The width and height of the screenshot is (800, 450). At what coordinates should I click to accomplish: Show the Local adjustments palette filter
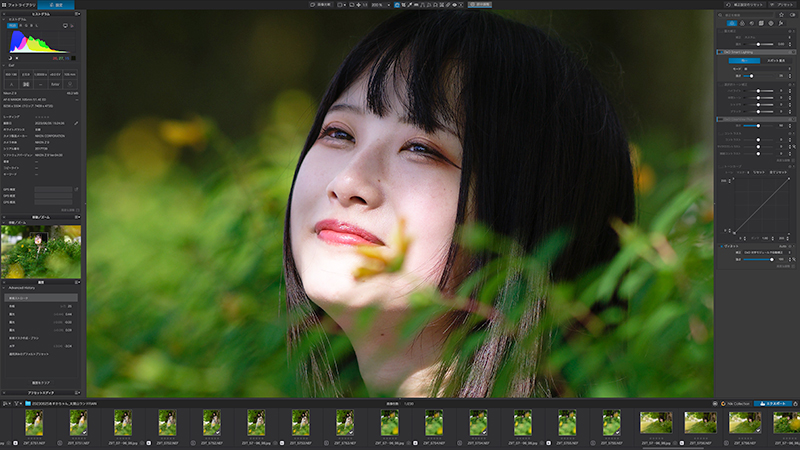click(x=771, y=23)
